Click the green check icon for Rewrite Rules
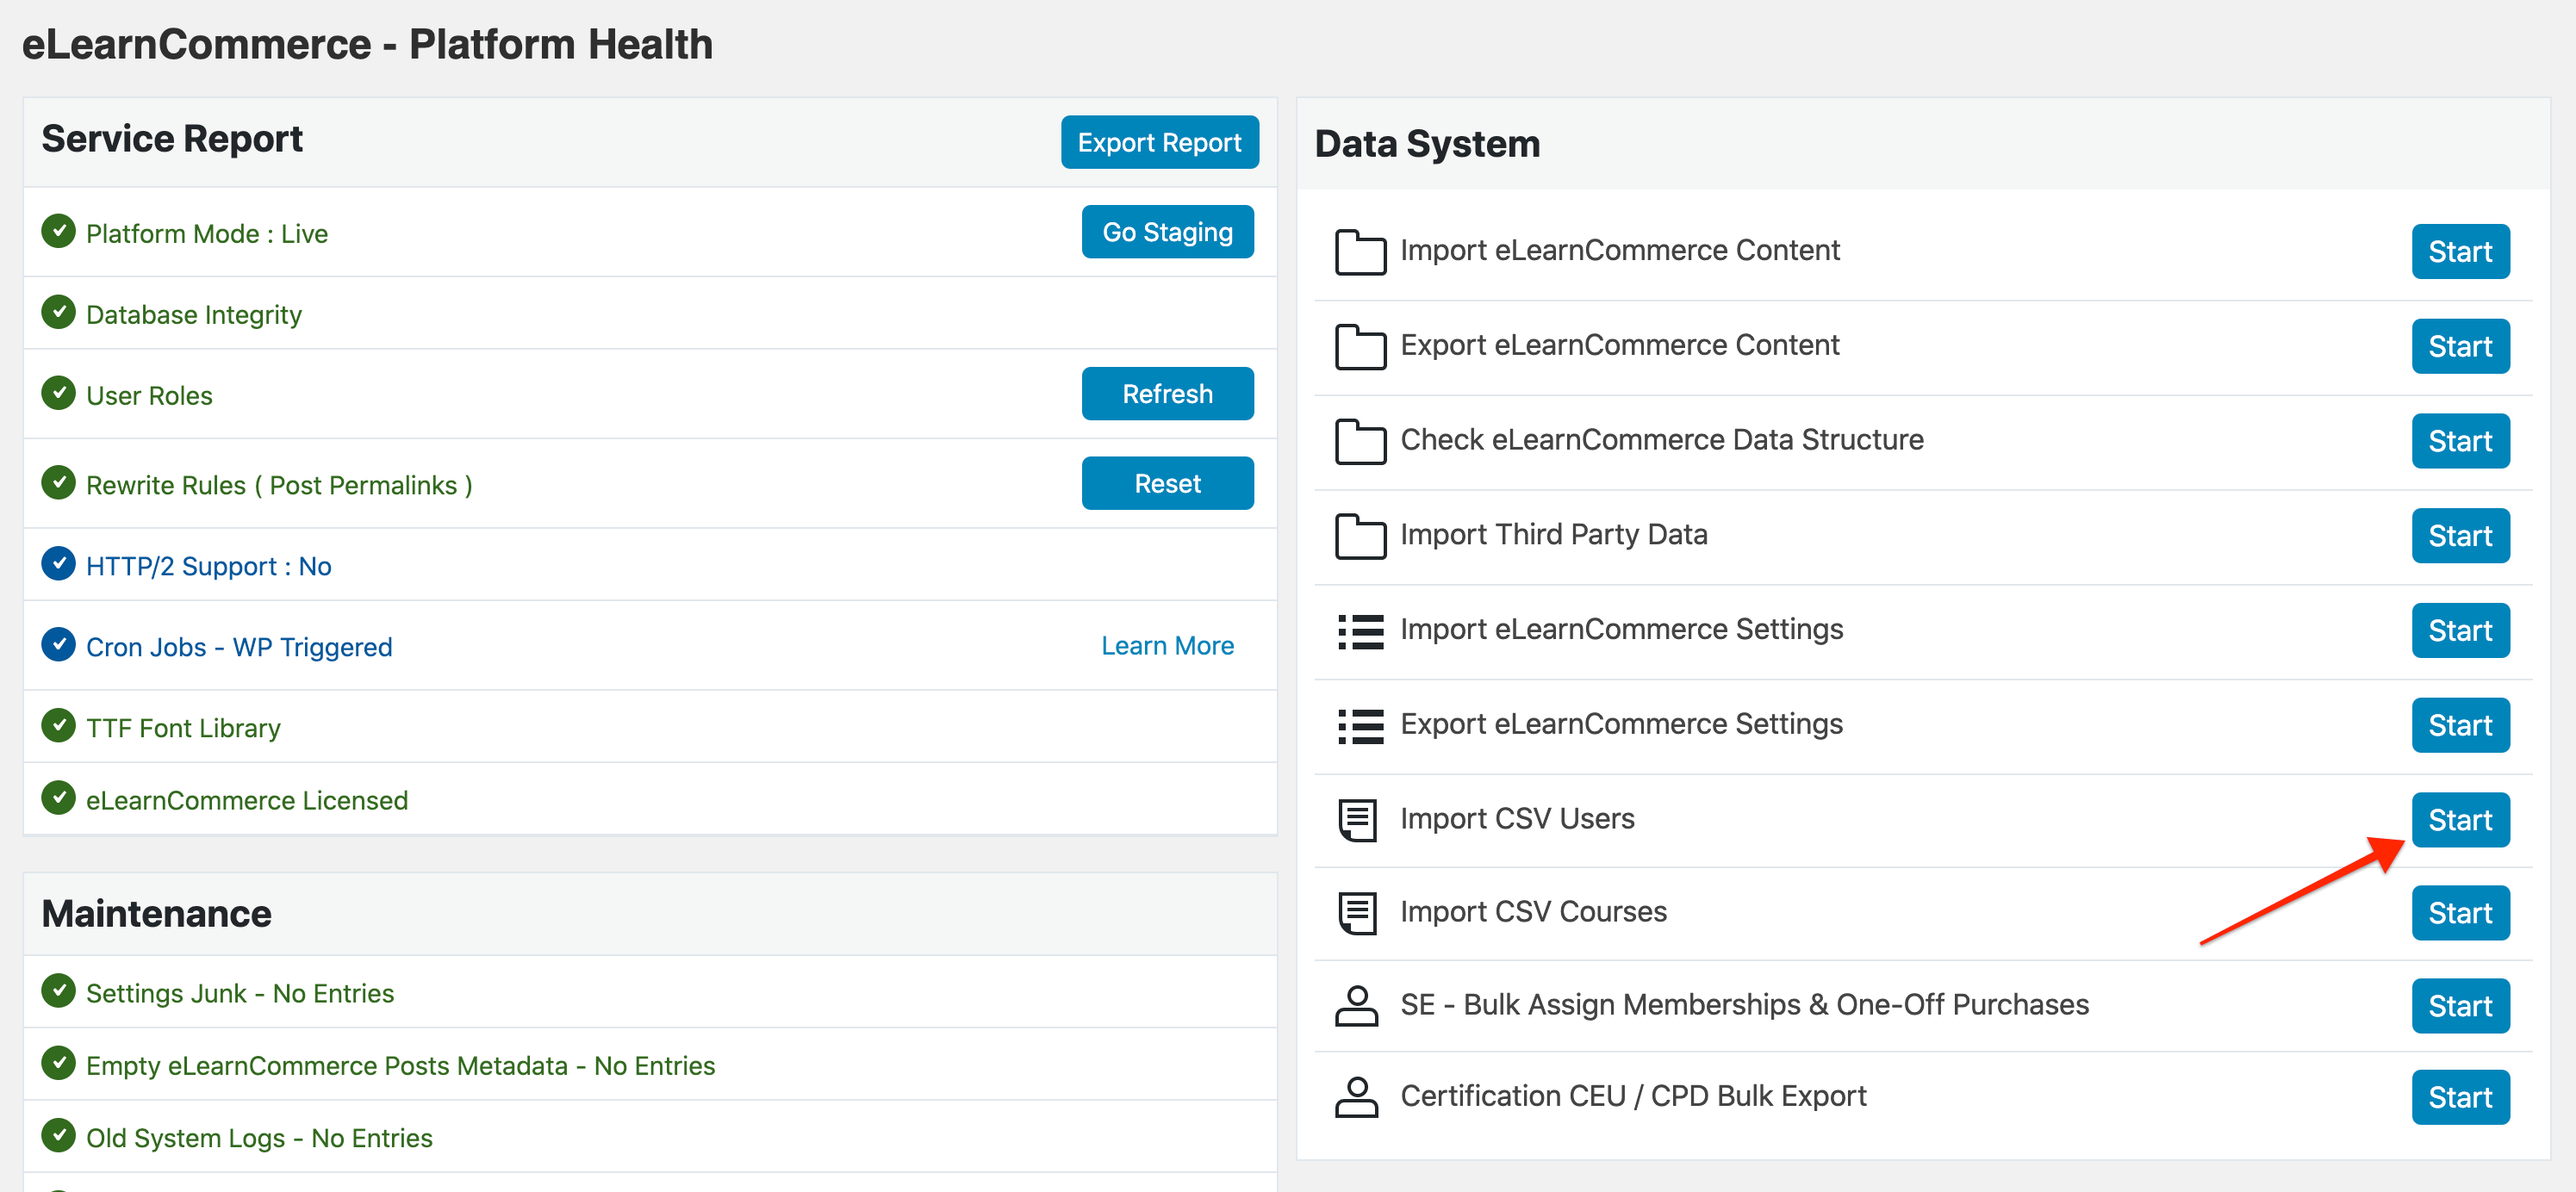This screenshot has height=1192, width=2576. (x=59, y=482)
